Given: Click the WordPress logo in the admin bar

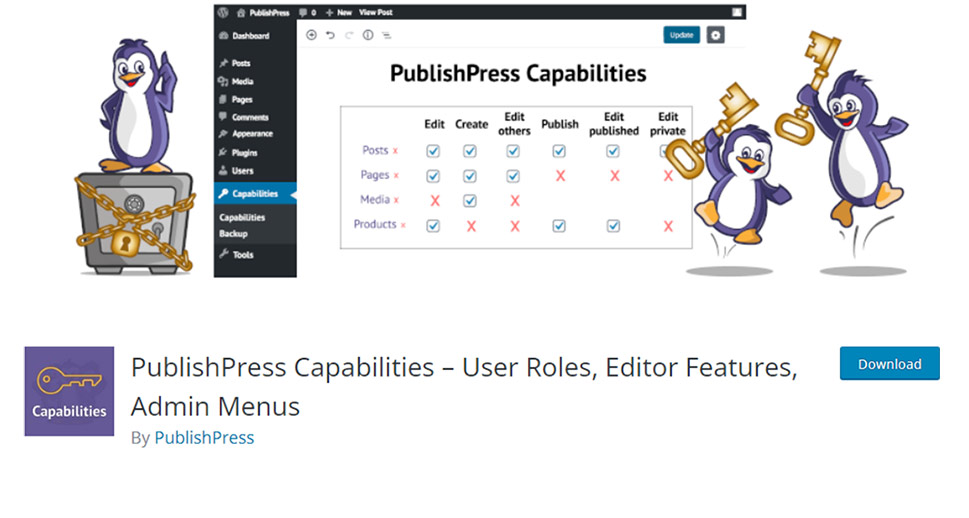Looking at the screenshot, I should (223, 12).
